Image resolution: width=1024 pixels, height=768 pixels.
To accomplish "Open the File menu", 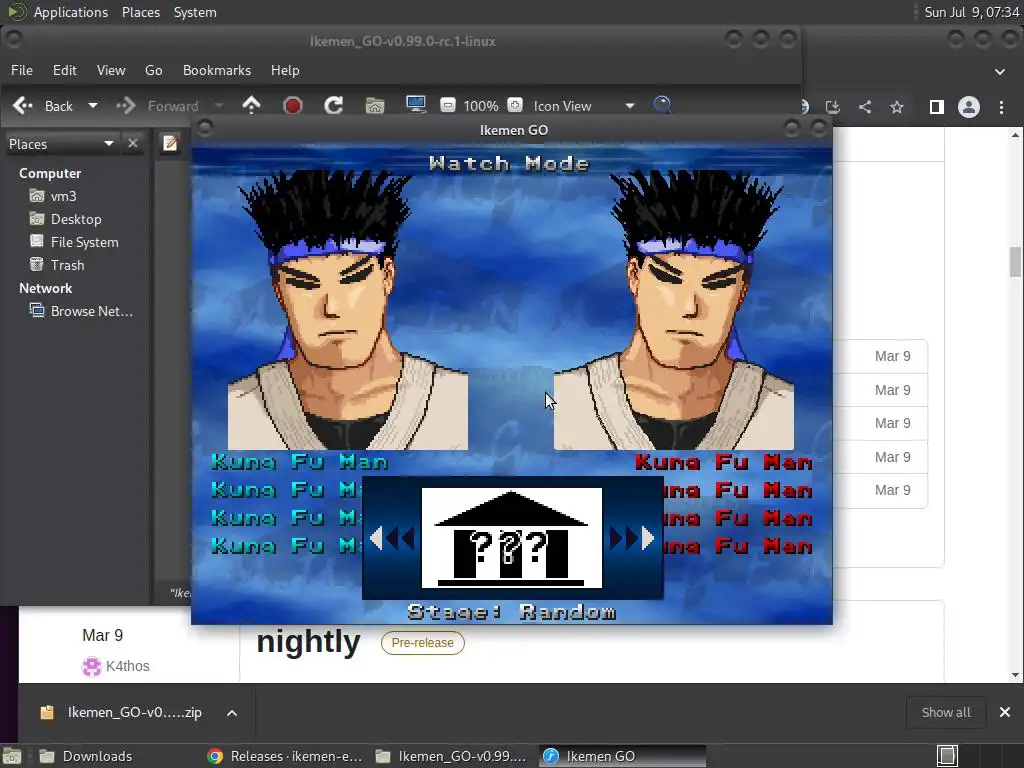I will 22,70.
